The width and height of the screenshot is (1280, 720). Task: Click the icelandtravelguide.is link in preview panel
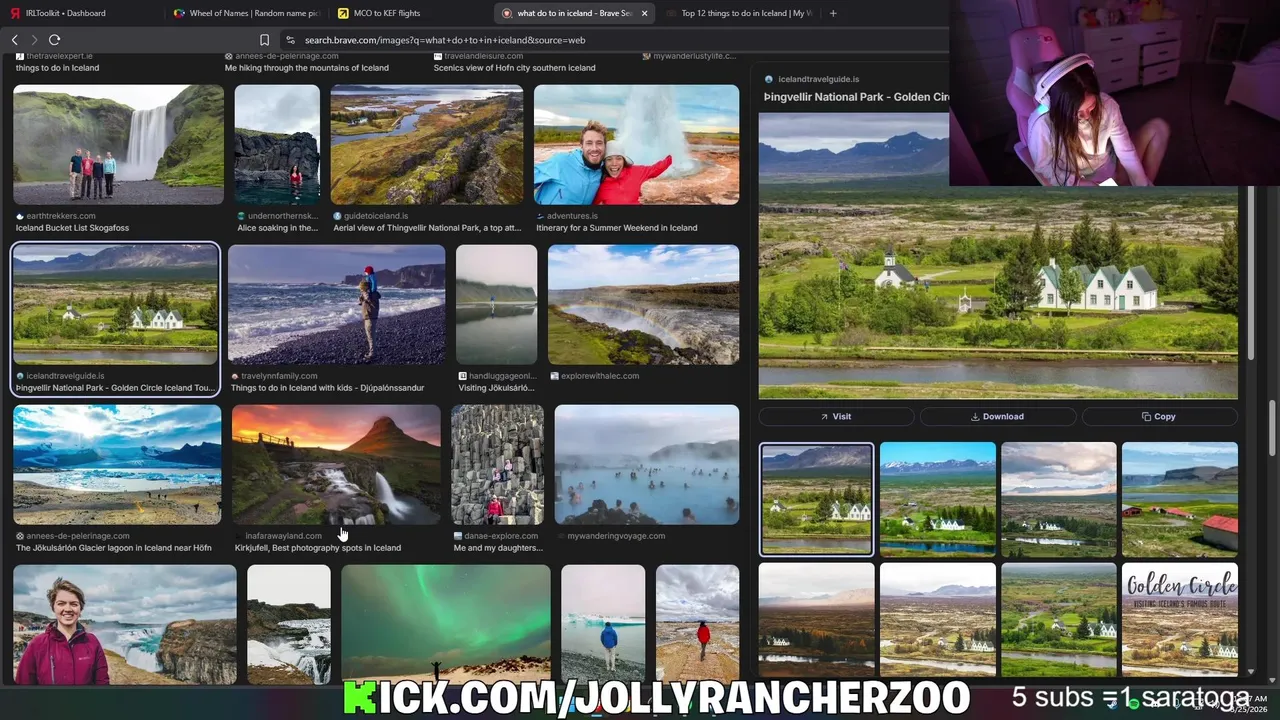pyautogui.click(x=818, y=79)
